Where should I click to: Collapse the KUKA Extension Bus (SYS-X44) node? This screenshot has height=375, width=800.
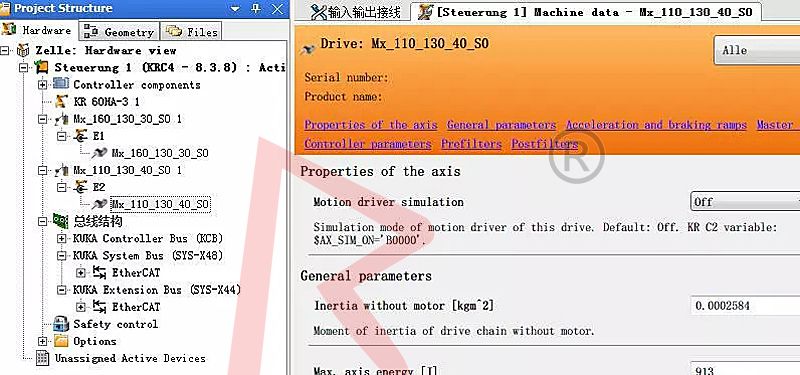pos(62,290)
